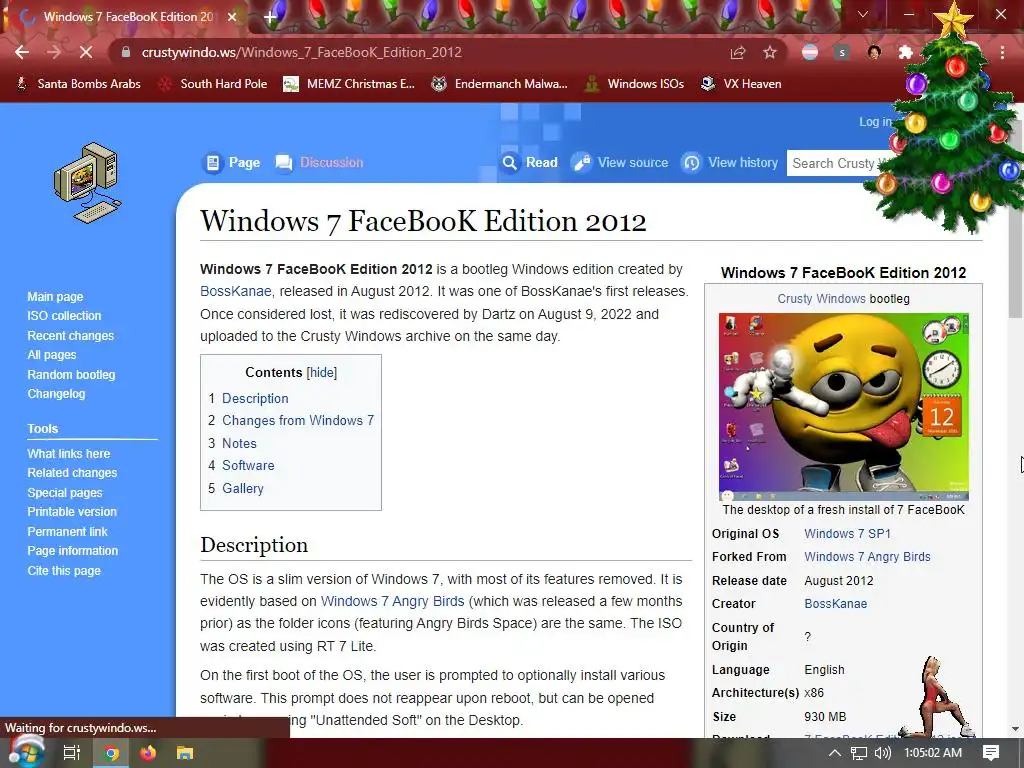Open Windows 7 Angry Birds link in Description
This screenshot has height=768, width=1024.
pyautogui.click(x=392, y=601)
